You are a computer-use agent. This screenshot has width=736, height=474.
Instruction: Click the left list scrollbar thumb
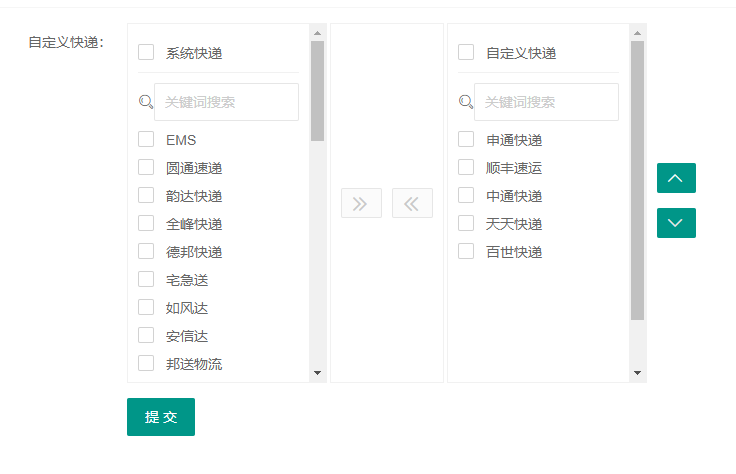pos(318,90)
